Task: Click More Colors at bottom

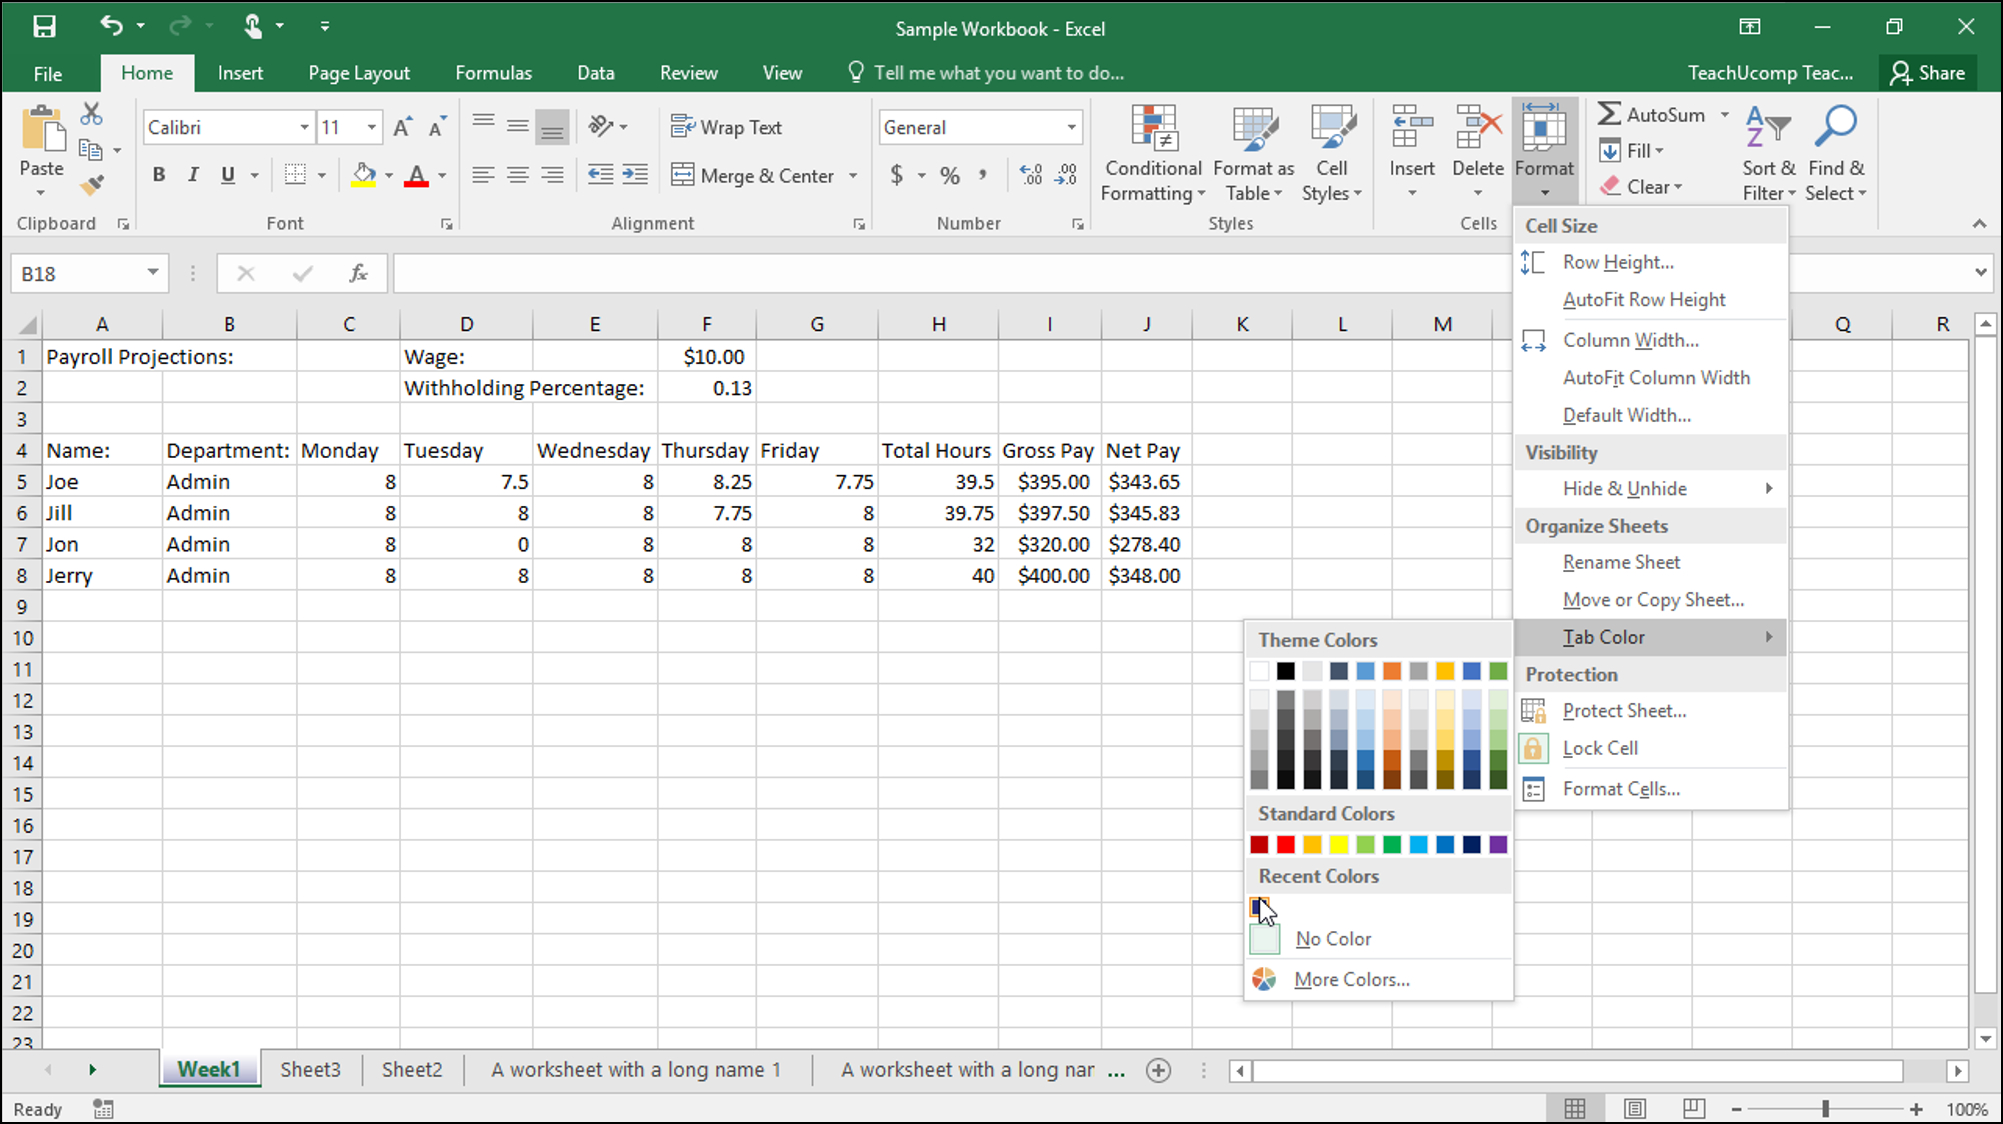Action: [1351, 978]
